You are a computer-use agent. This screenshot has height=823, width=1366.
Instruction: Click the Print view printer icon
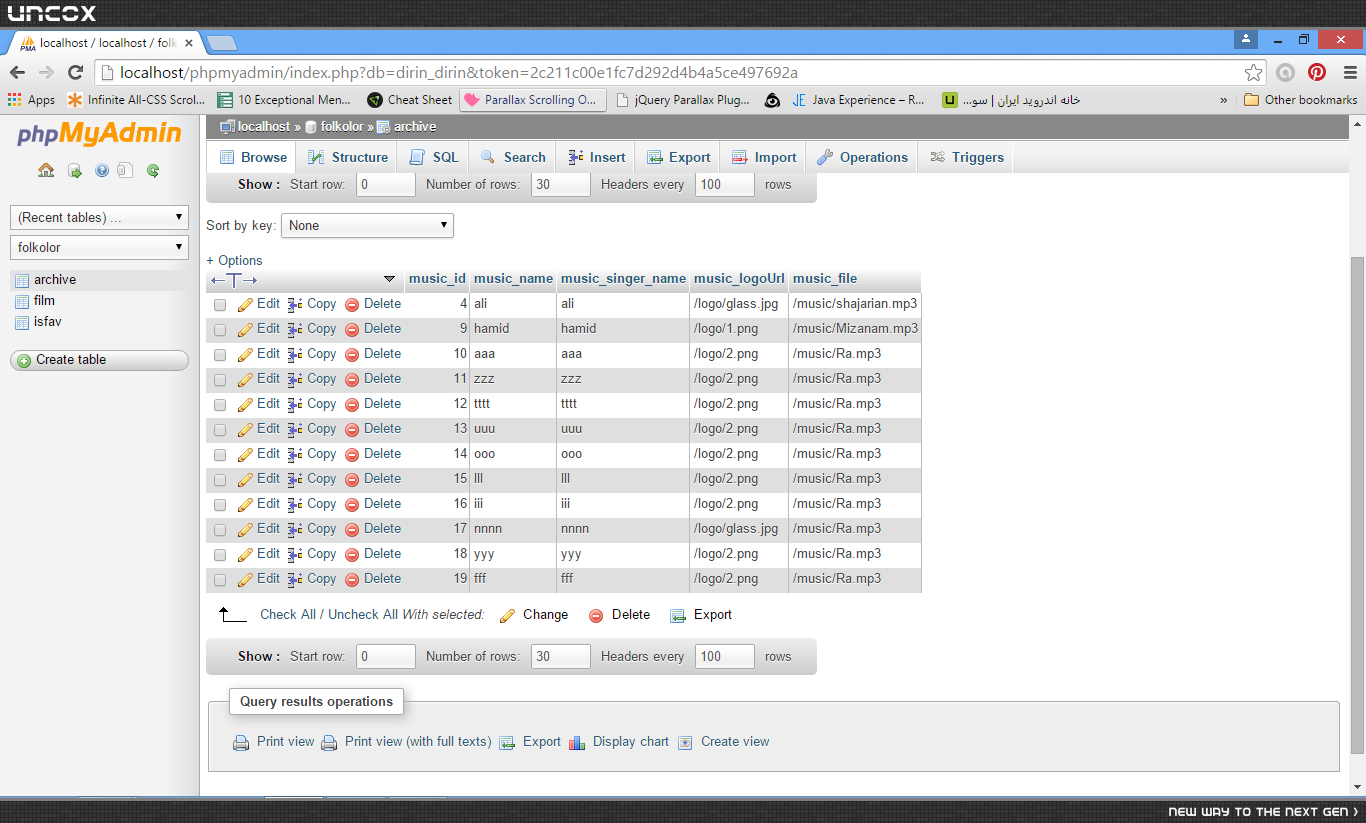tap(241, 742)
